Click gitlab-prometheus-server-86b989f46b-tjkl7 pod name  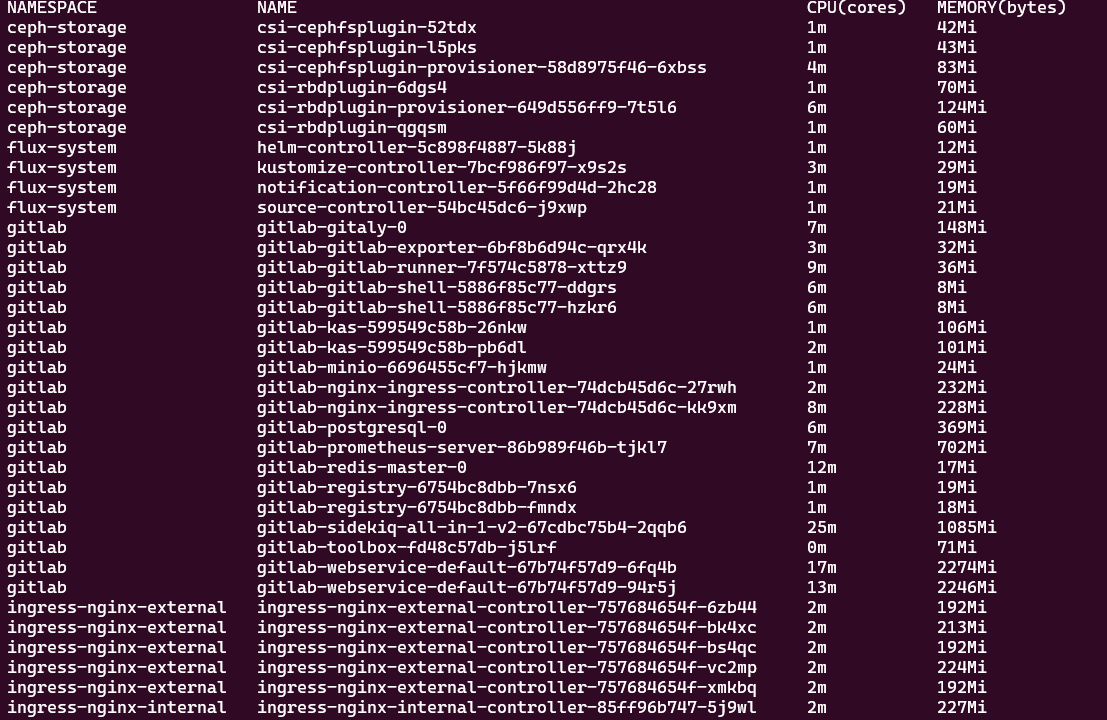click(x=461, y=448)
